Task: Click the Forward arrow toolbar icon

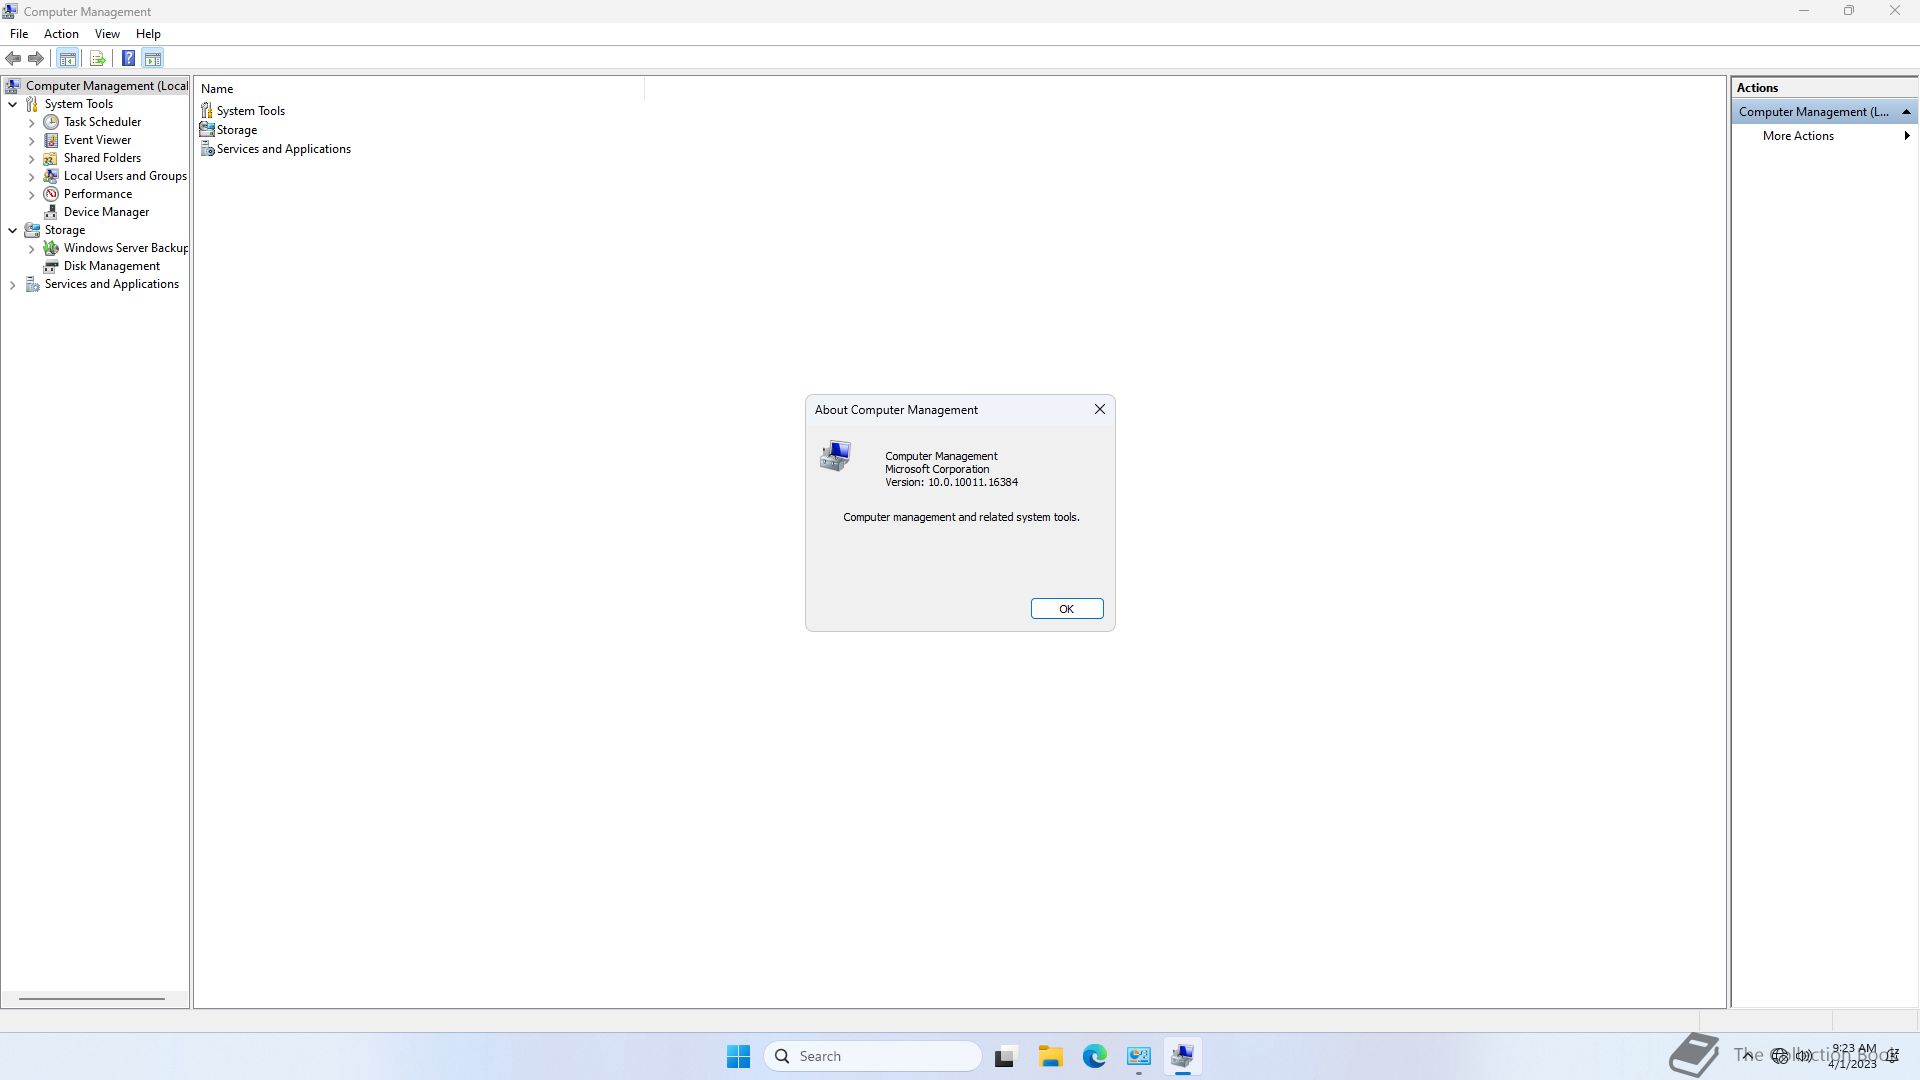Action: point(36,58)
